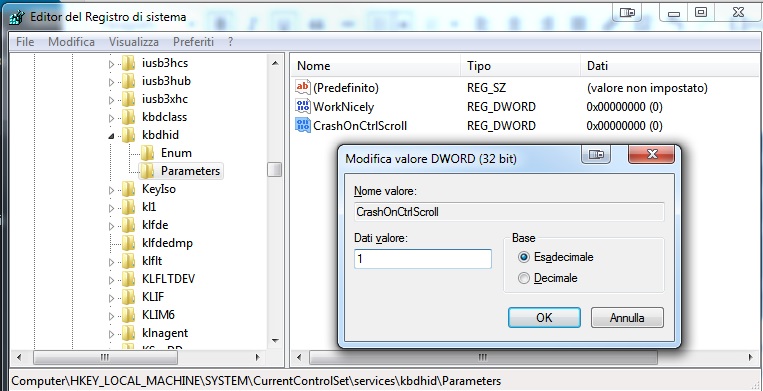Select the iusb3hub folder icon
The height and width of the screenshot is (391, 763).
coord(128,81)
